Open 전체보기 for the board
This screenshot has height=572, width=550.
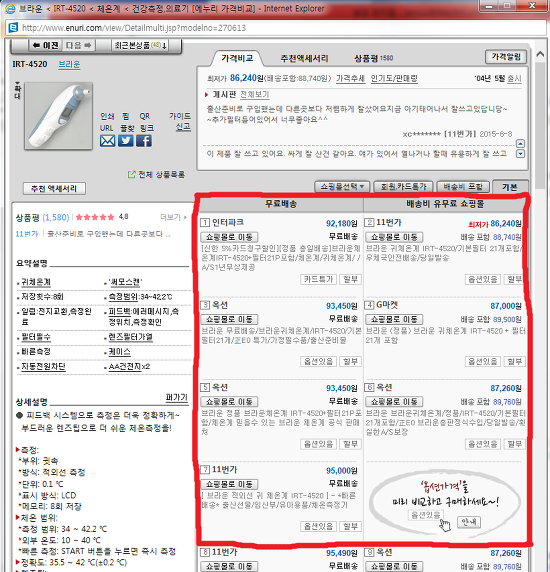[255, 94]
